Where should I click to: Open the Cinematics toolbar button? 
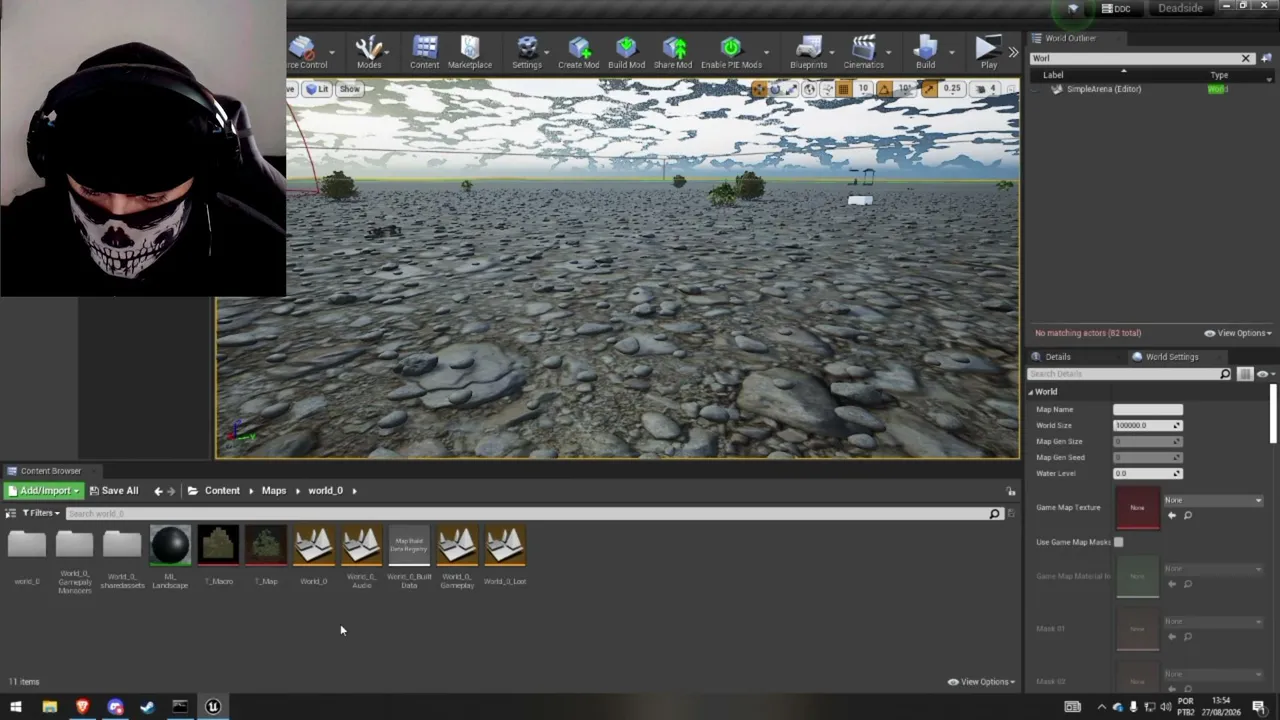[x=863, y=52]
